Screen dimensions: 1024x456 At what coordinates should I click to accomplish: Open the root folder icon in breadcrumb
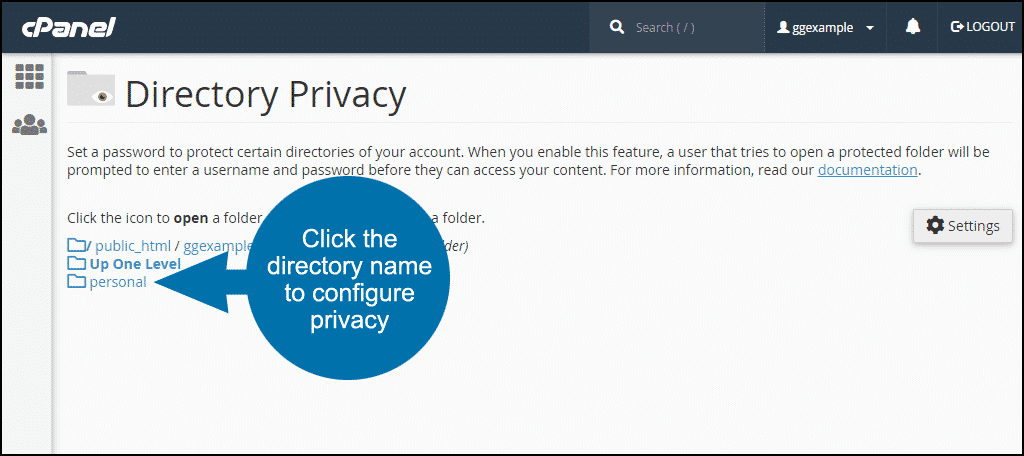coord(76,246)
